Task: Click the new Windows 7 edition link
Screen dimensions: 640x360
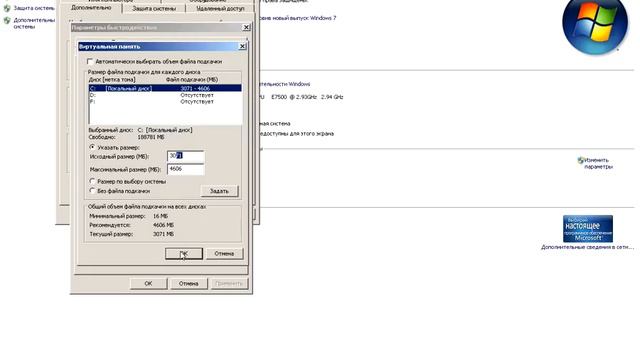Action: 298,18
